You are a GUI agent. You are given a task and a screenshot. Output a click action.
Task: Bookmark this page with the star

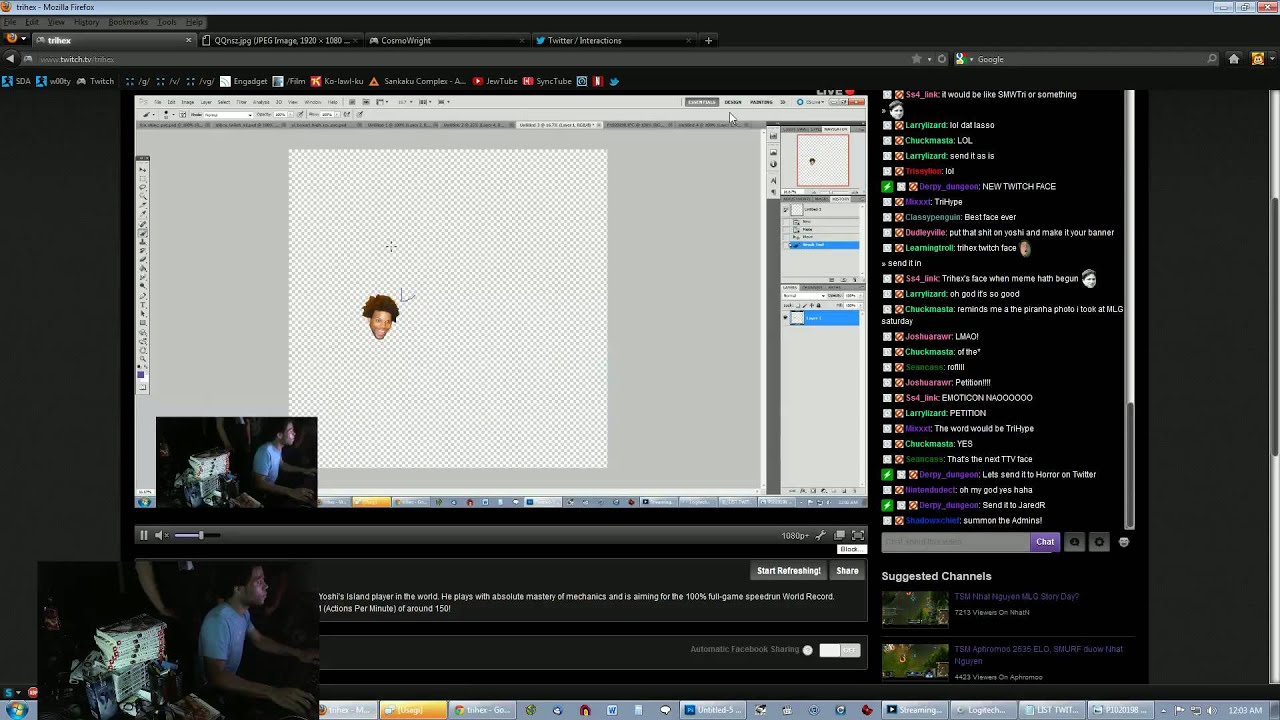coord(916,59)
